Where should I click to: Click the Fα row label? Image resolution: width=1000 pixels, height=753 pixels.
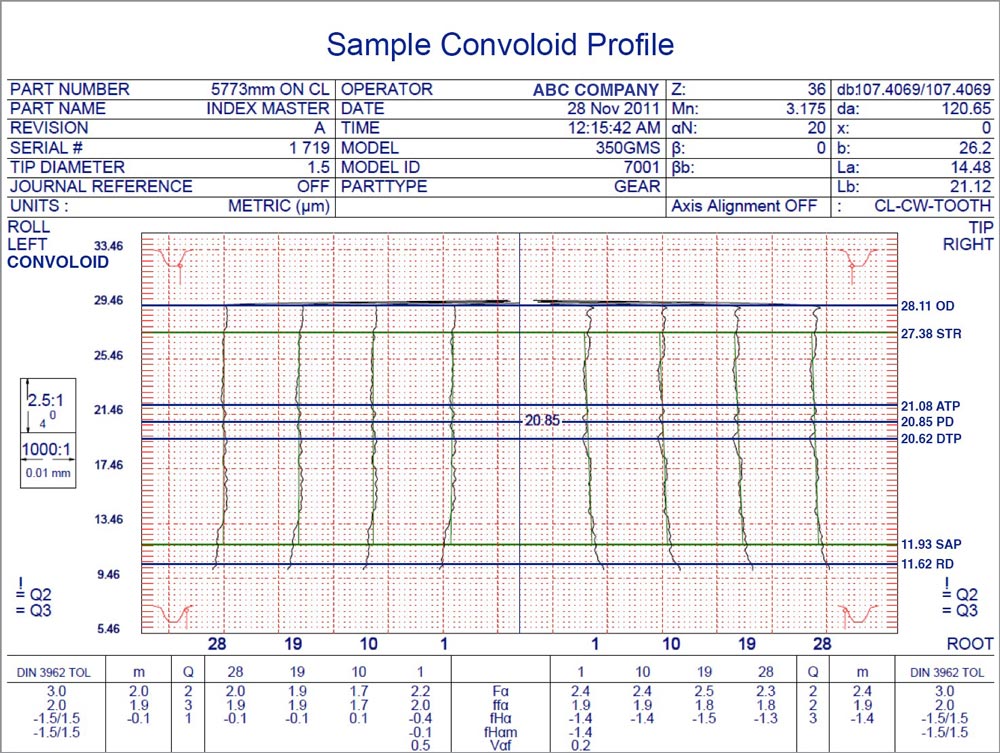[501, 691]
